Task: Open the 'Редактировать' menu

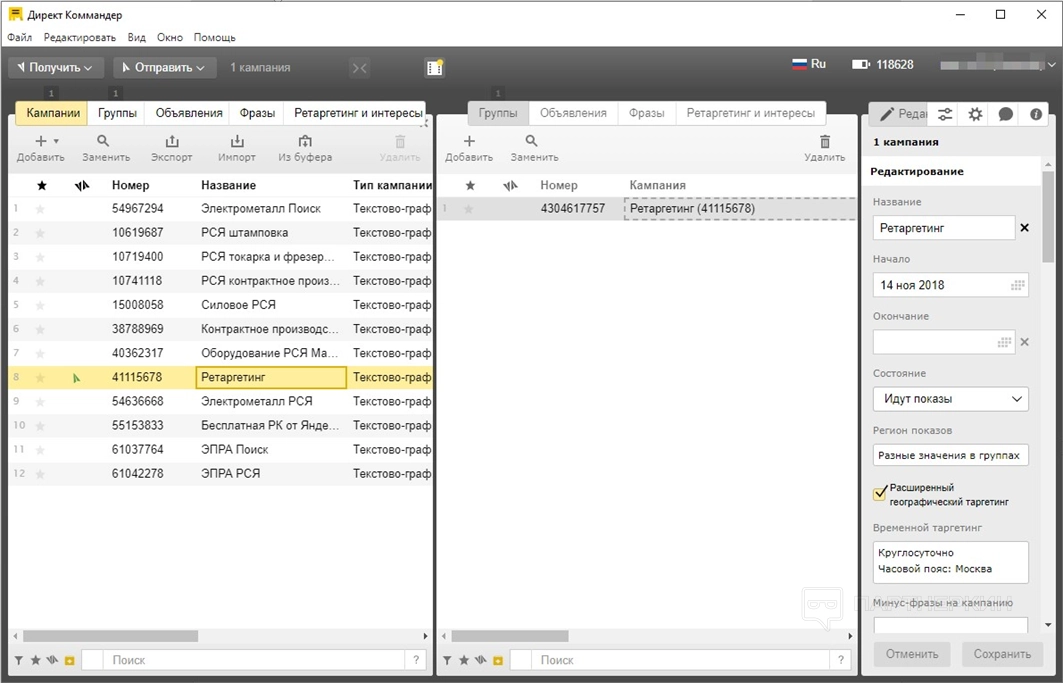Action: [80, 37]
